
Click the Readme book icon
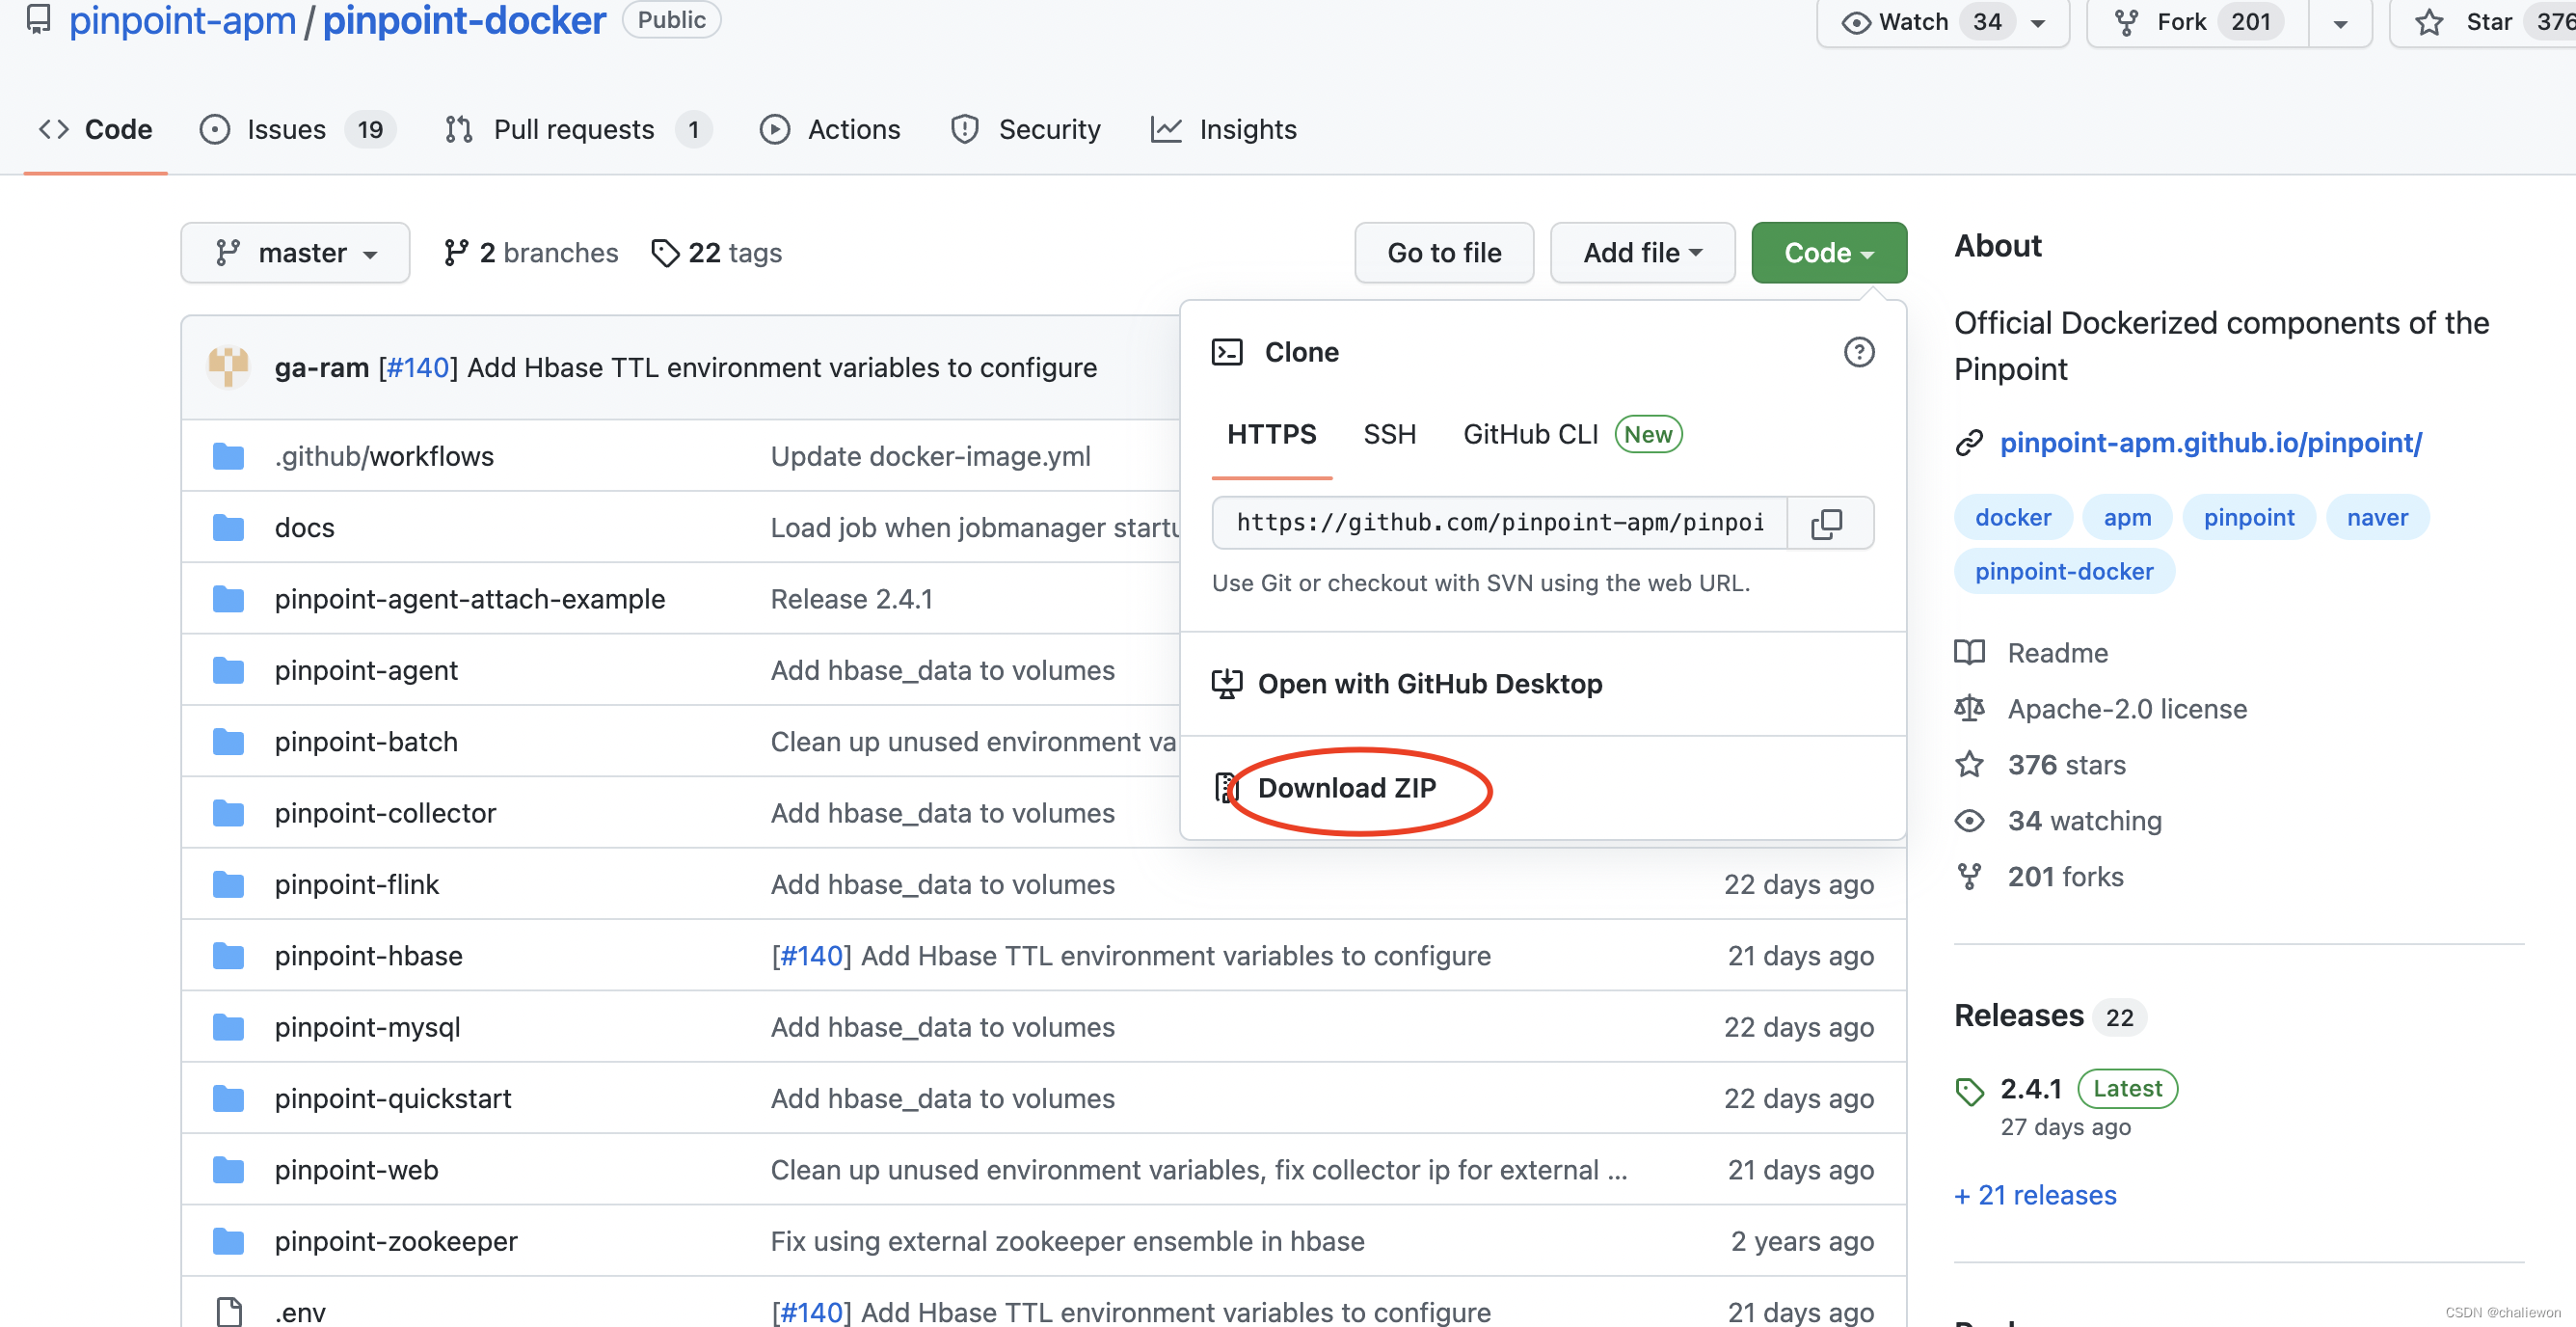point(1970,653)
